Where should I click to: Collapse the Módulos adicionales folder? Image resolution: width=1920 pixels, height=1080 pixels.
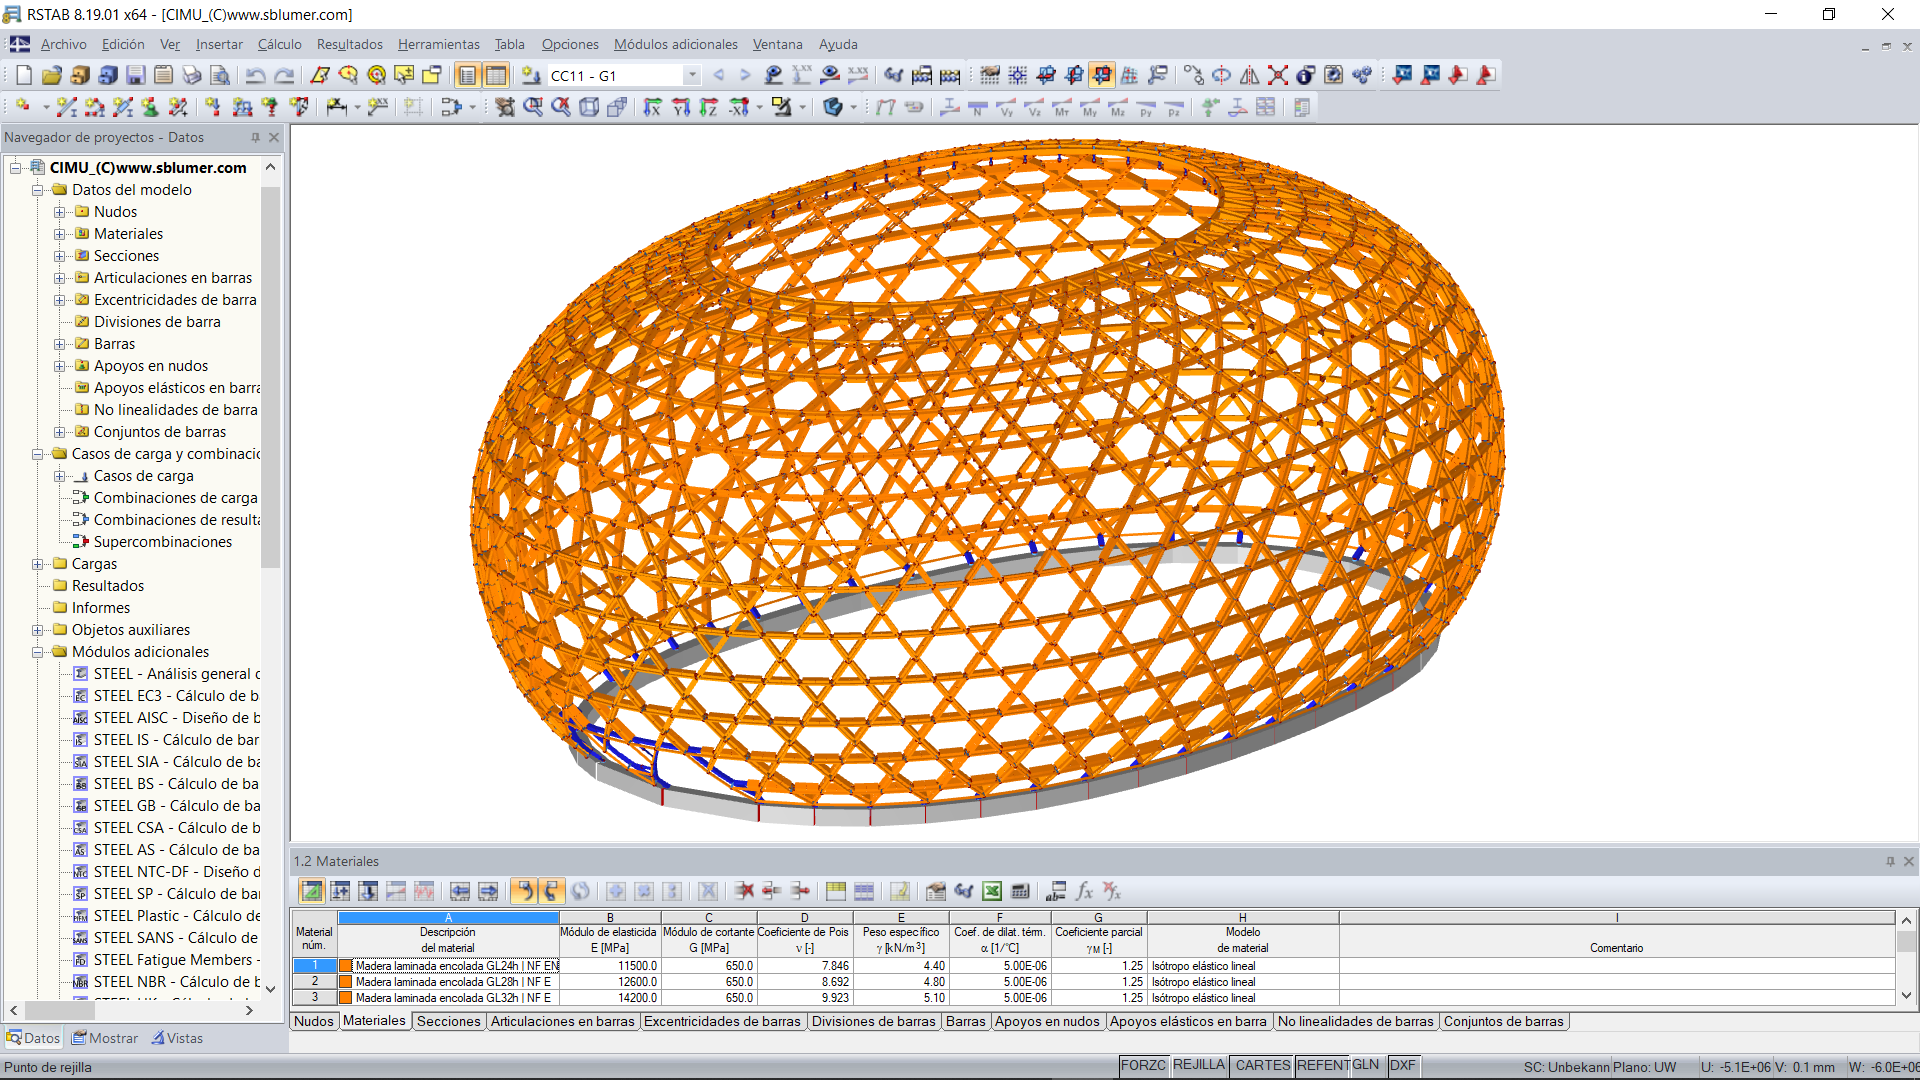36,652
